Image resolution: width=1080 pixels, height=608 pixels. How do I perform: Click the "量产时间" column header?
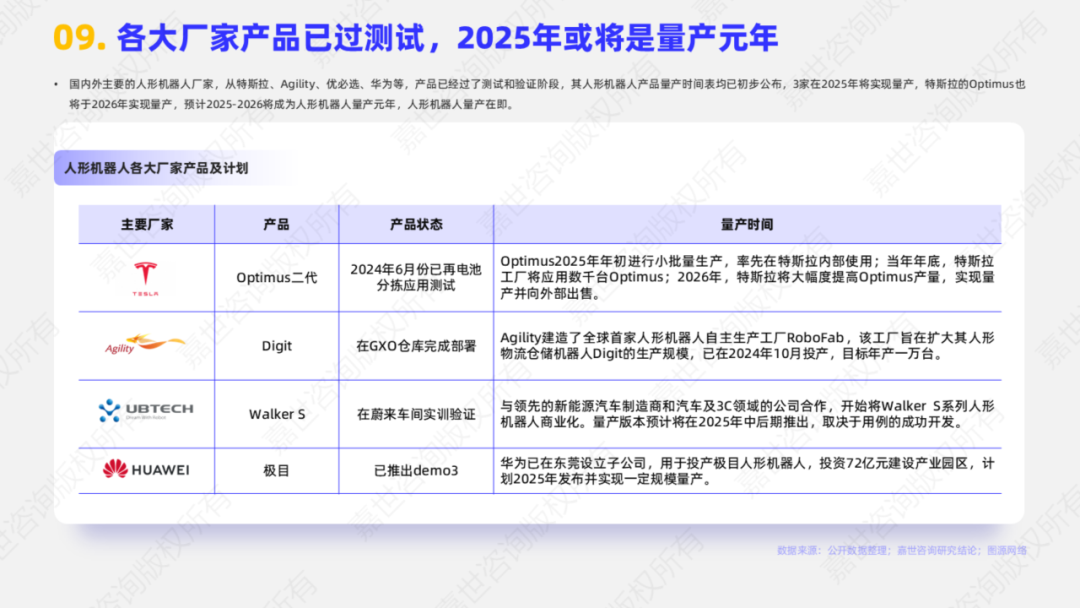coord(747,224)
